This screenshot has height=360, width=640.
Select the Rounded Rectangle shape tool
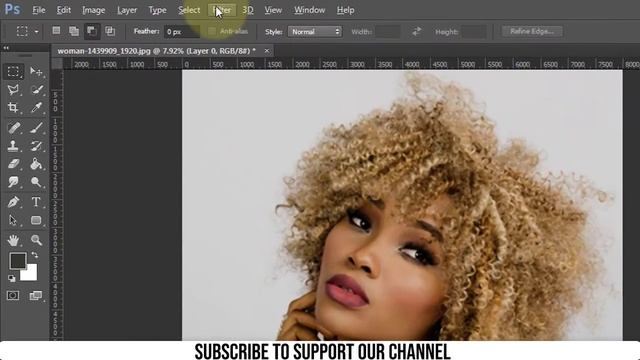pyautogui.click(x=36, y=220)
